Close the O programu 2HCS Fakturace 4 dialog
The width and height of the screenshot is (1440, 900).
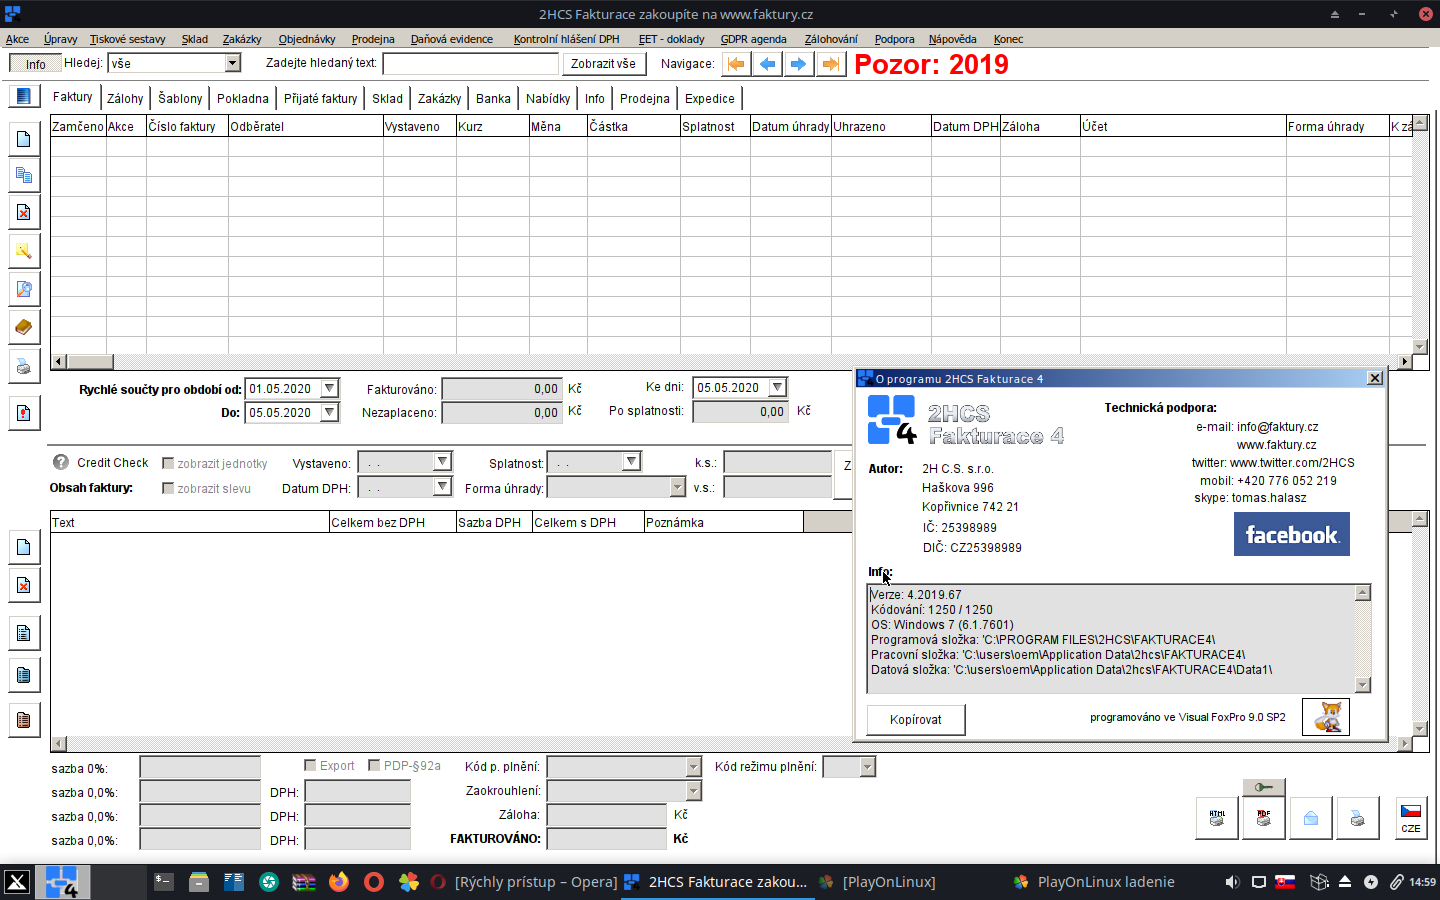click(1375, 378)
